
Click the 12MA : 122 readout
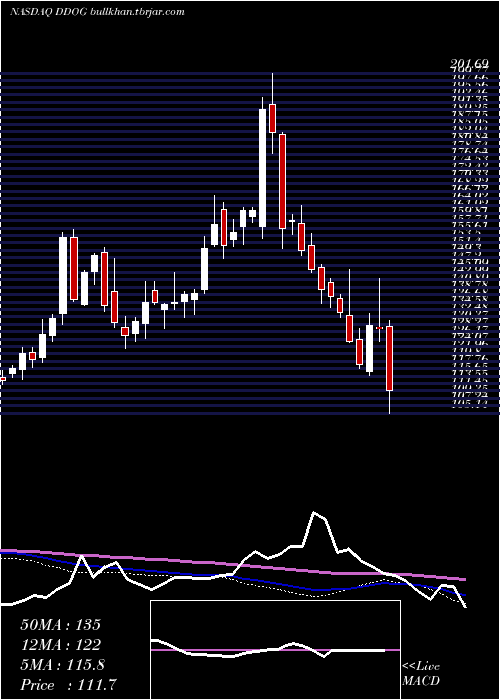pyautogui.click(x=60, y=645)
